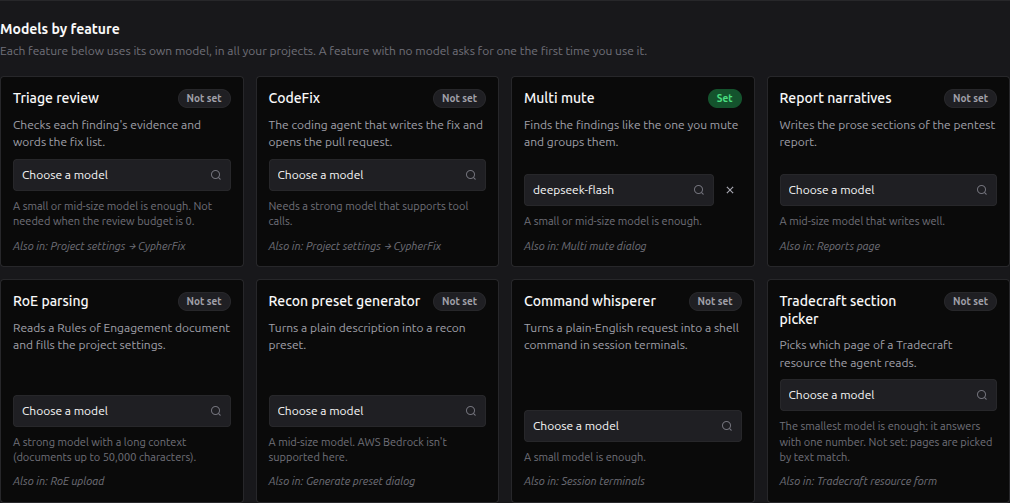Click the Tradecraft section picker card title
1010x503 pixels.
coord(837,310)
